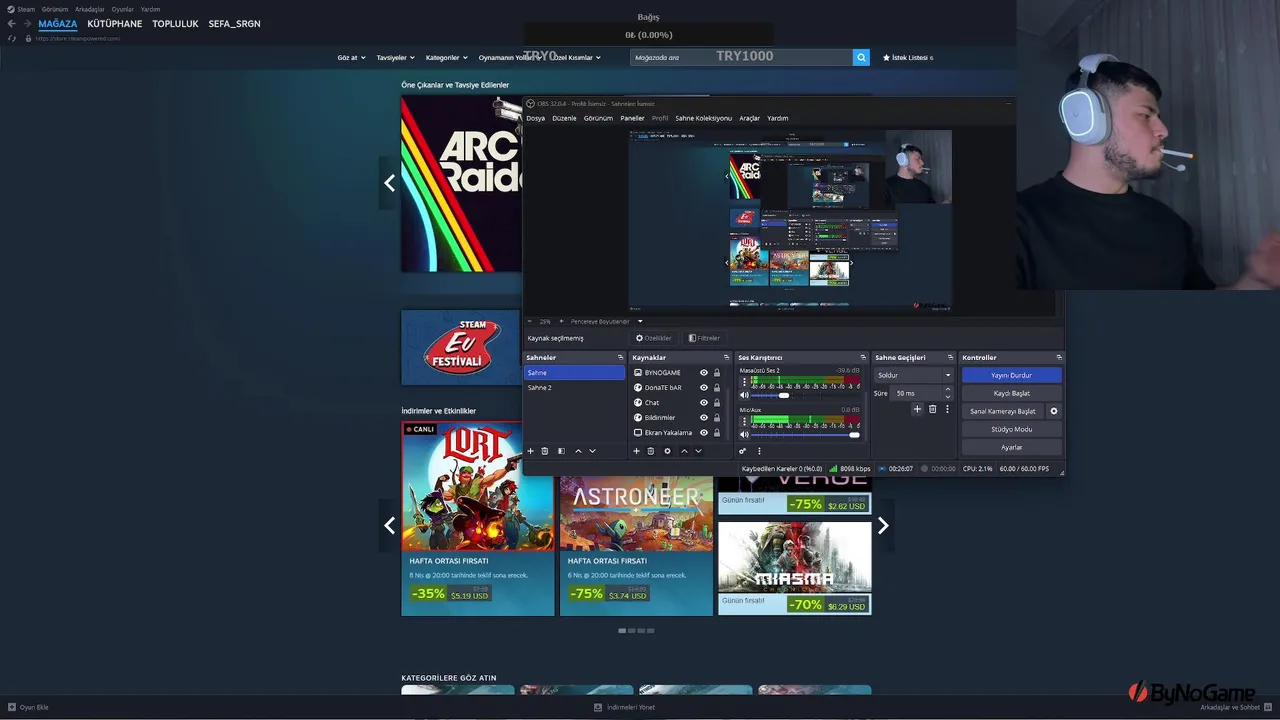Image resolution: width=1280 pixels, height=720 pixels.
Task: Open Soldur transition dropdown
Action: pyautogui.click(x=914, y=375)
